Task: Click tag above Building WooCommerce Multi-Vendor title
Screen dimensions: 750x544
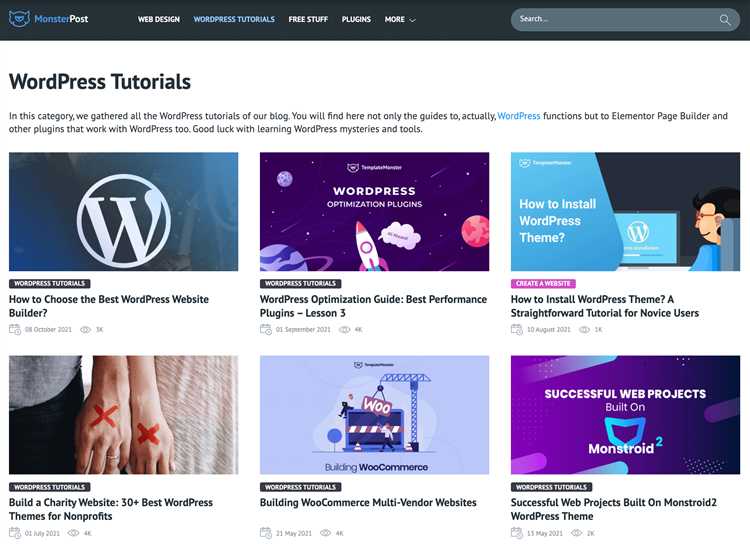Action: (300, 487)
